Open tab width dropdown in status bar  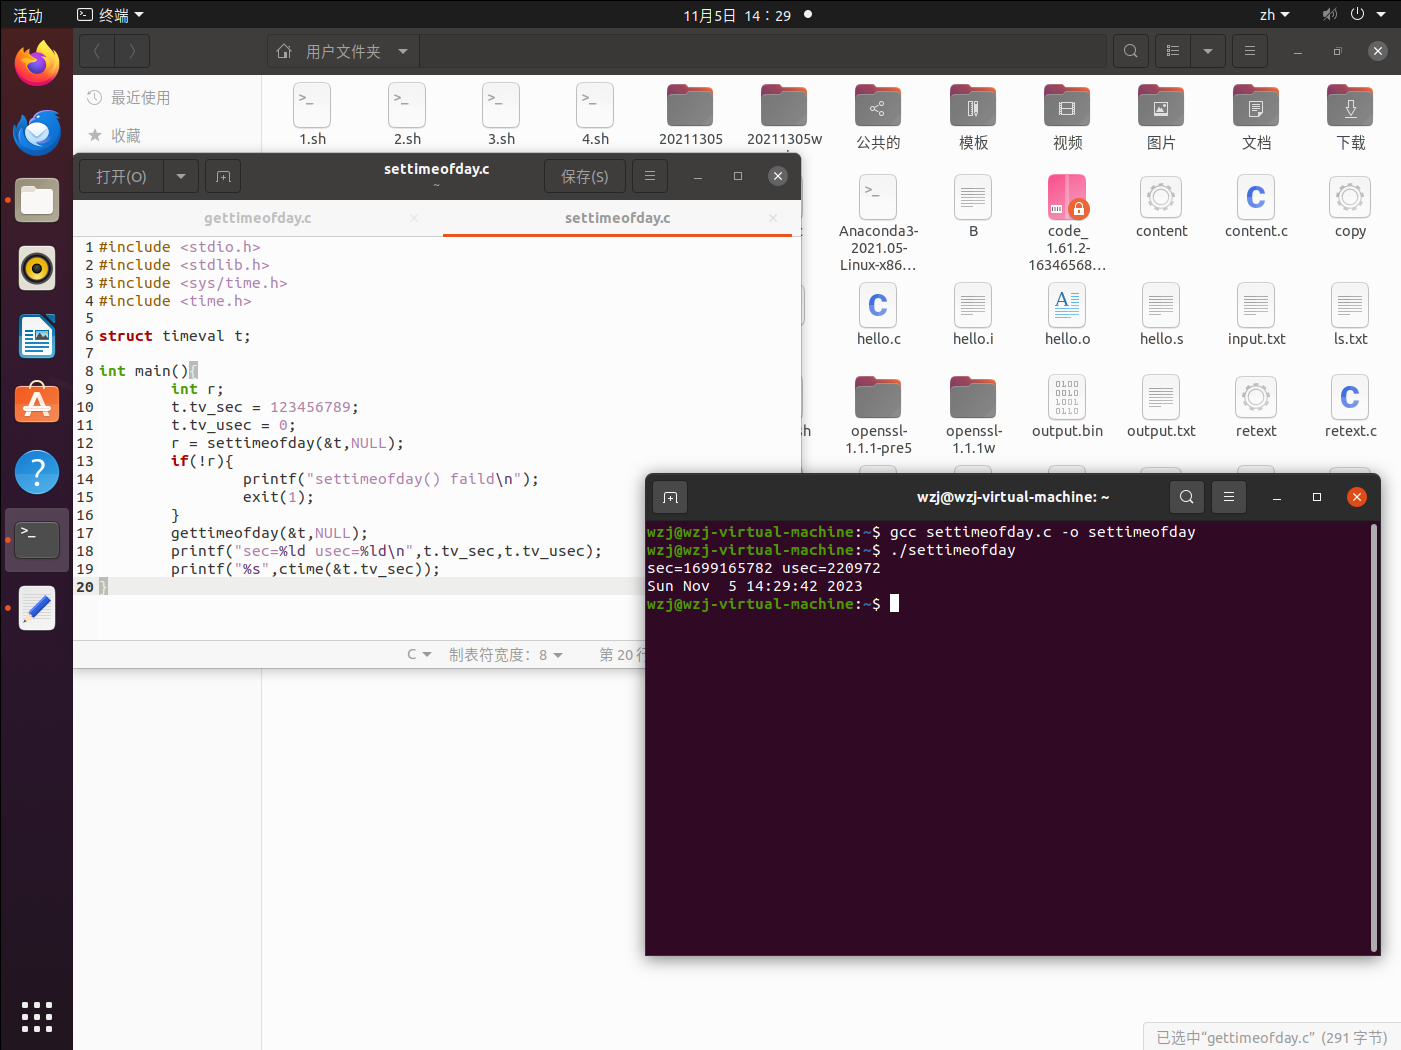506,655
